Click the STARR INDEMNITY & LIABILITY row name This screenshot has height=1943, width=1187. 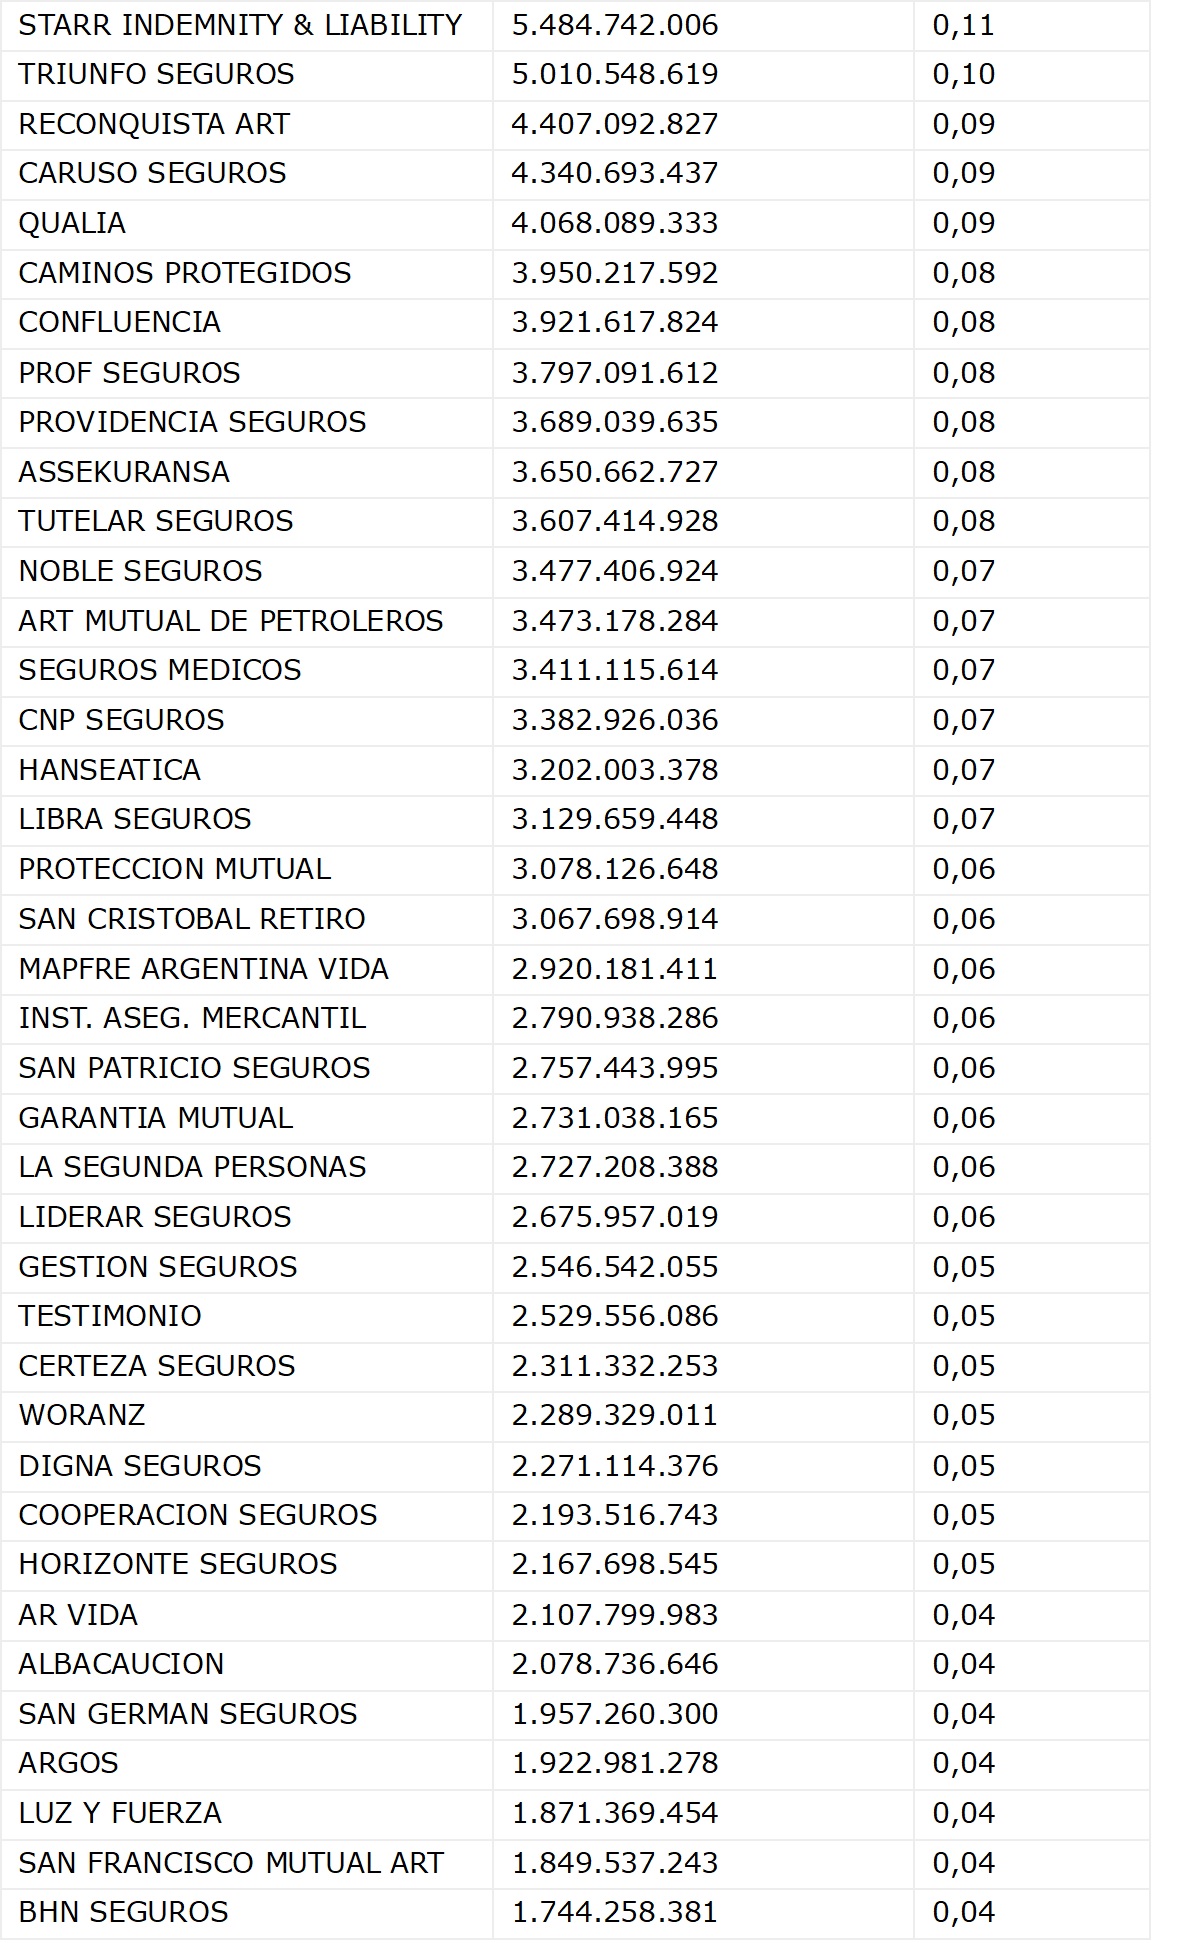click(240, 25)
